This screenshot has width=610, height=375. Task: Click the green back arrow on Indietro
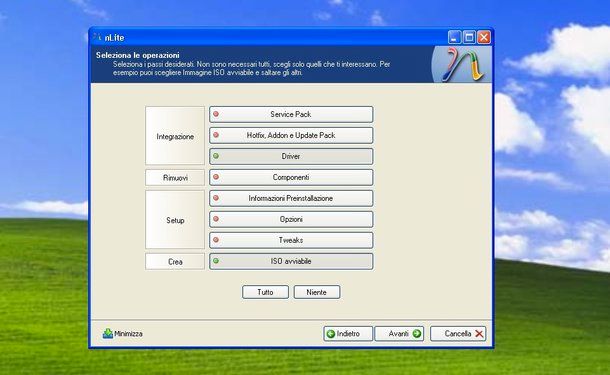[x=331, y=334]
